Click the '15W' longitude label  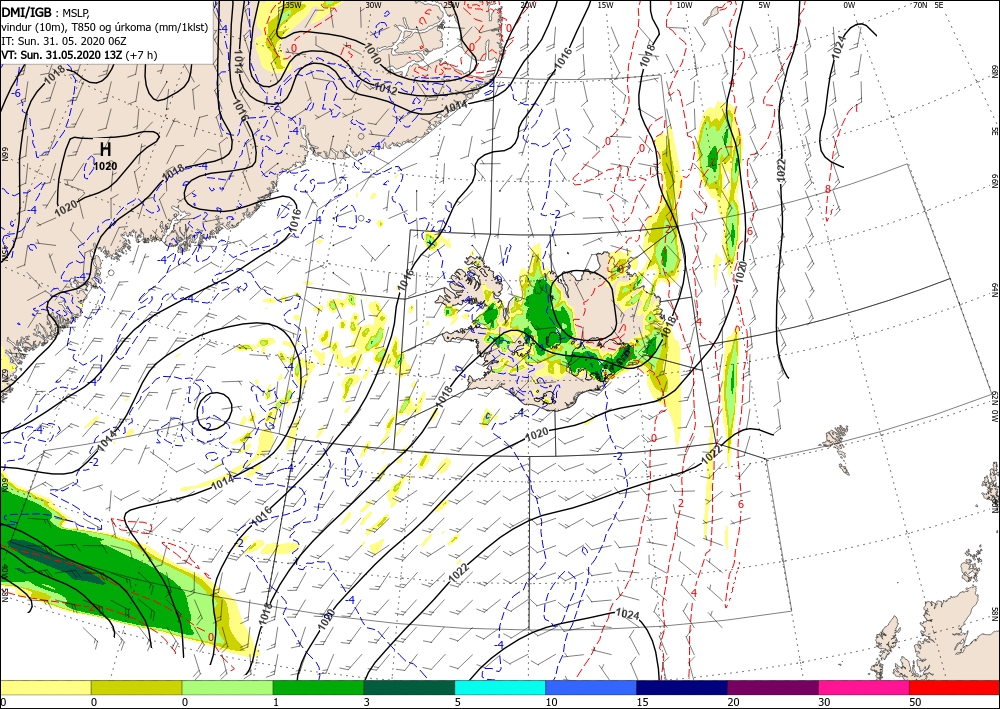(x=605, y=5)
